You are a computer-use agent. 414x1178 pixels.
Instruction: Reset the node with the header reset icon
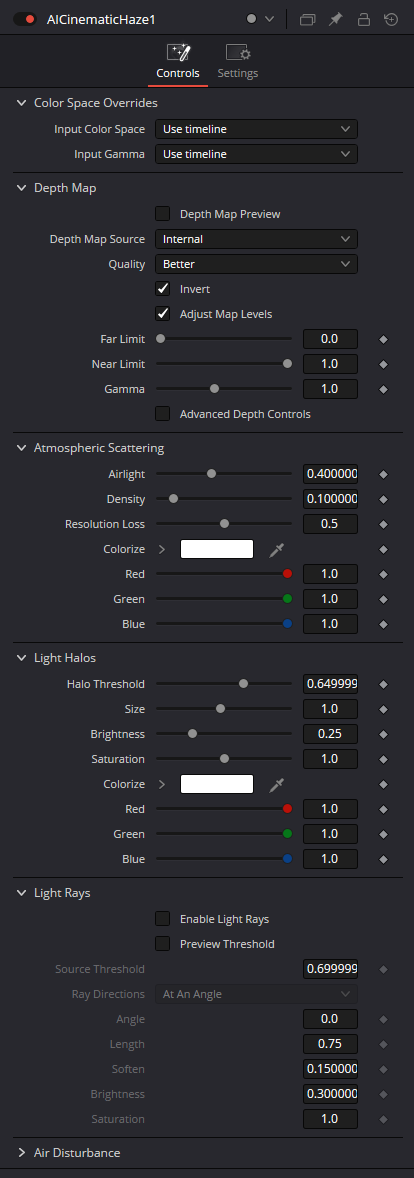[x=391, y=20]
